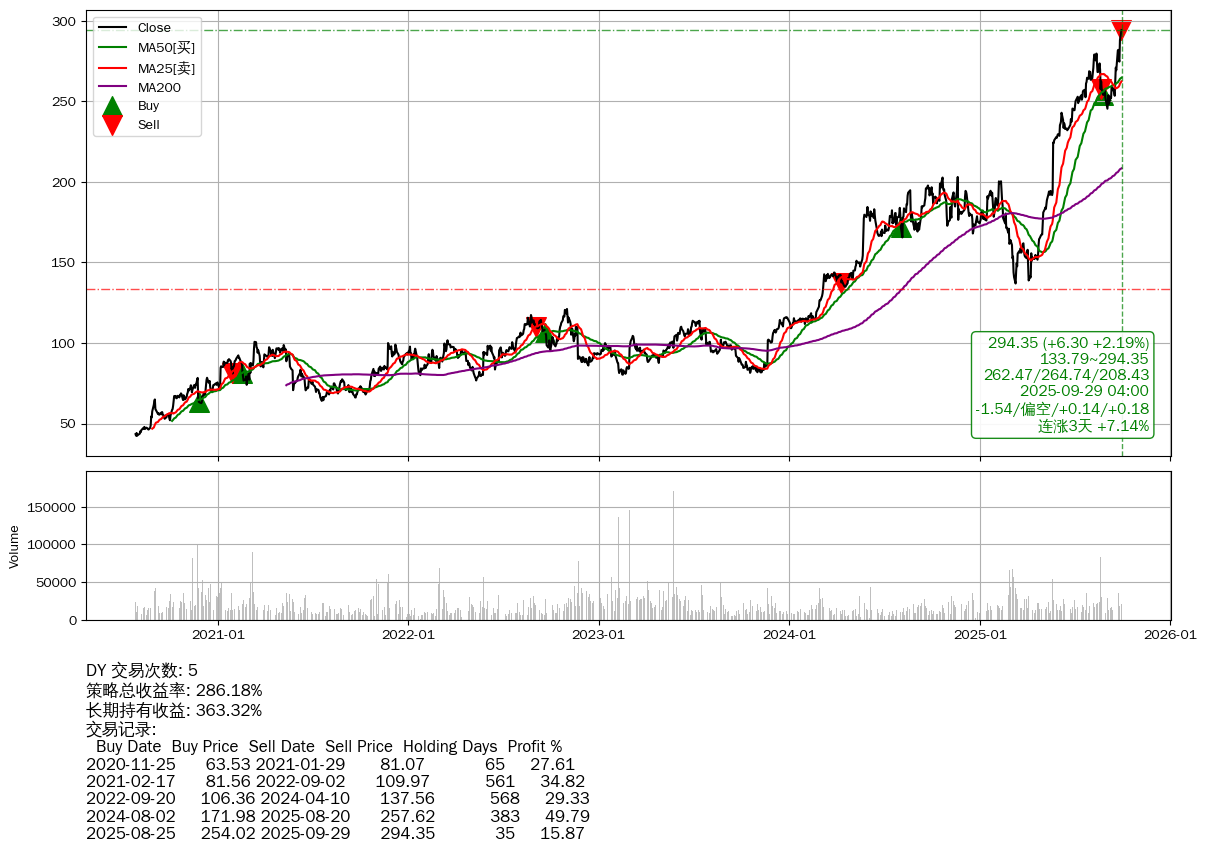Click the Volume axis label
1207x852 pixels.
tap(14, 546)
